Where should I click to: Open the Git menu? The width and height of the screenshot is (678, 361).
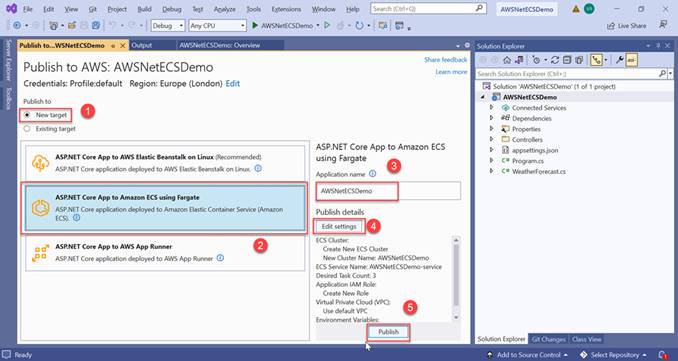point(92,9)
